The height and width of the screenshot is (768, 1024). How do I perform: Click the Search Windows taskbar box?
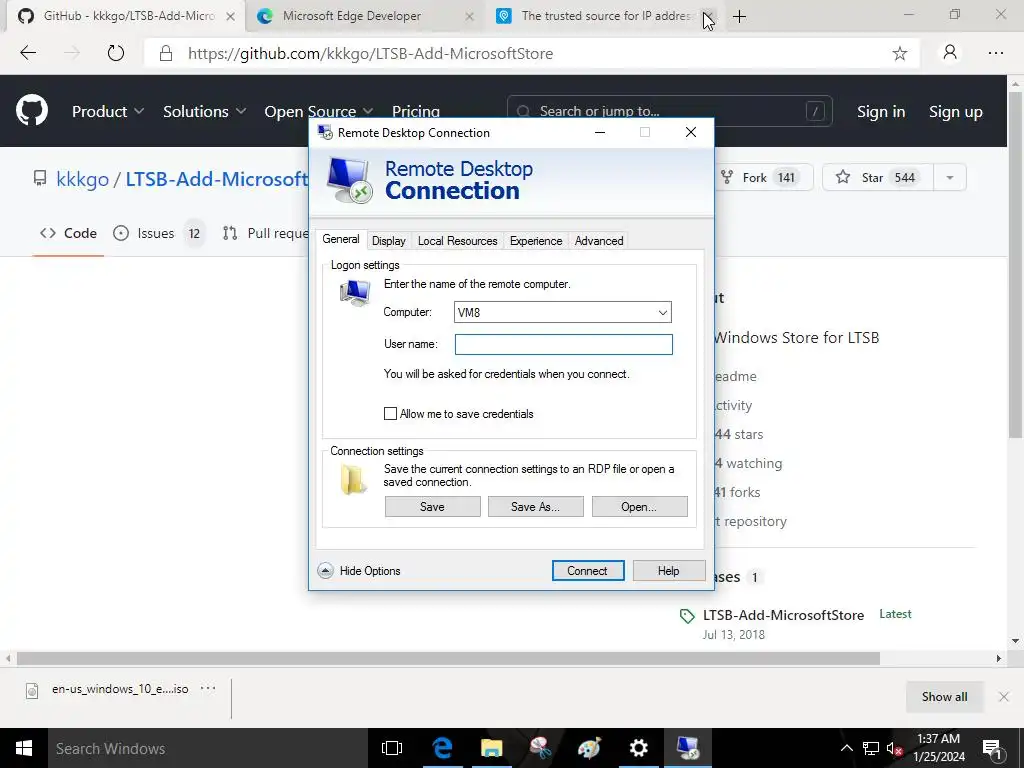(209, 748)
